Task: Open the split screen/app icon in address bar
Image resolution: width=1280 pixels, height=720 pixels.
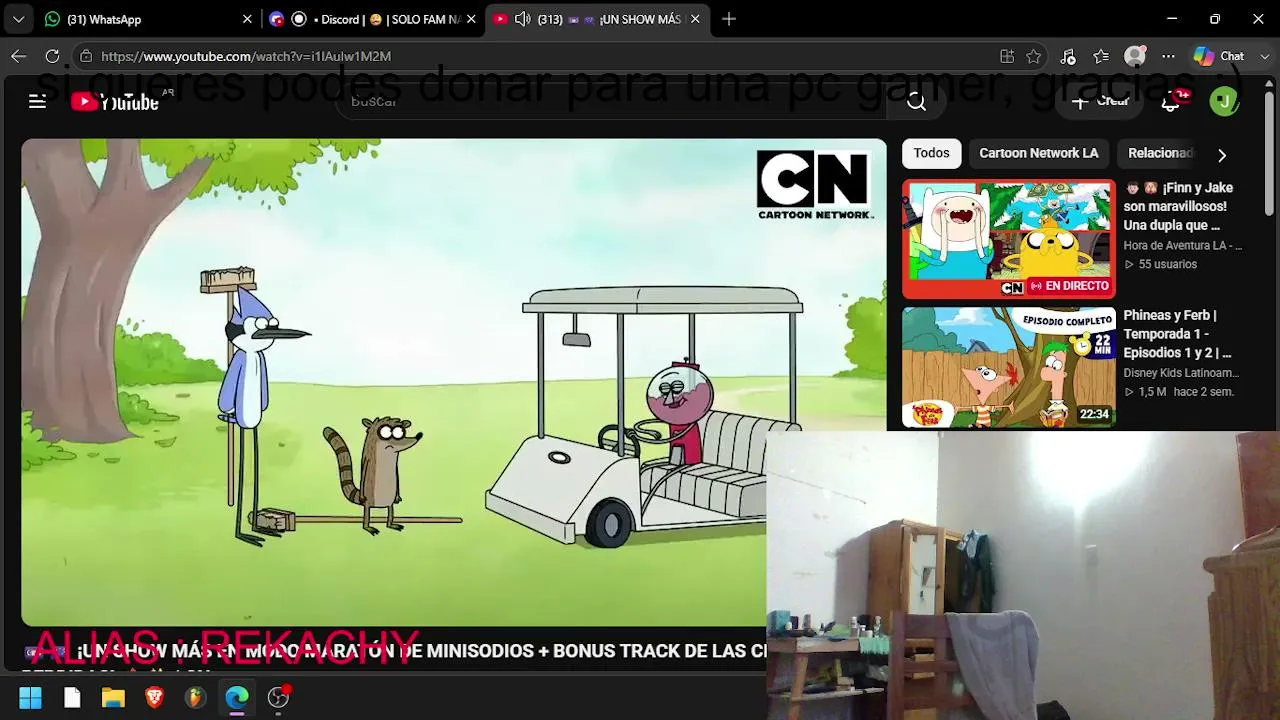Action: click(1007, 56)
